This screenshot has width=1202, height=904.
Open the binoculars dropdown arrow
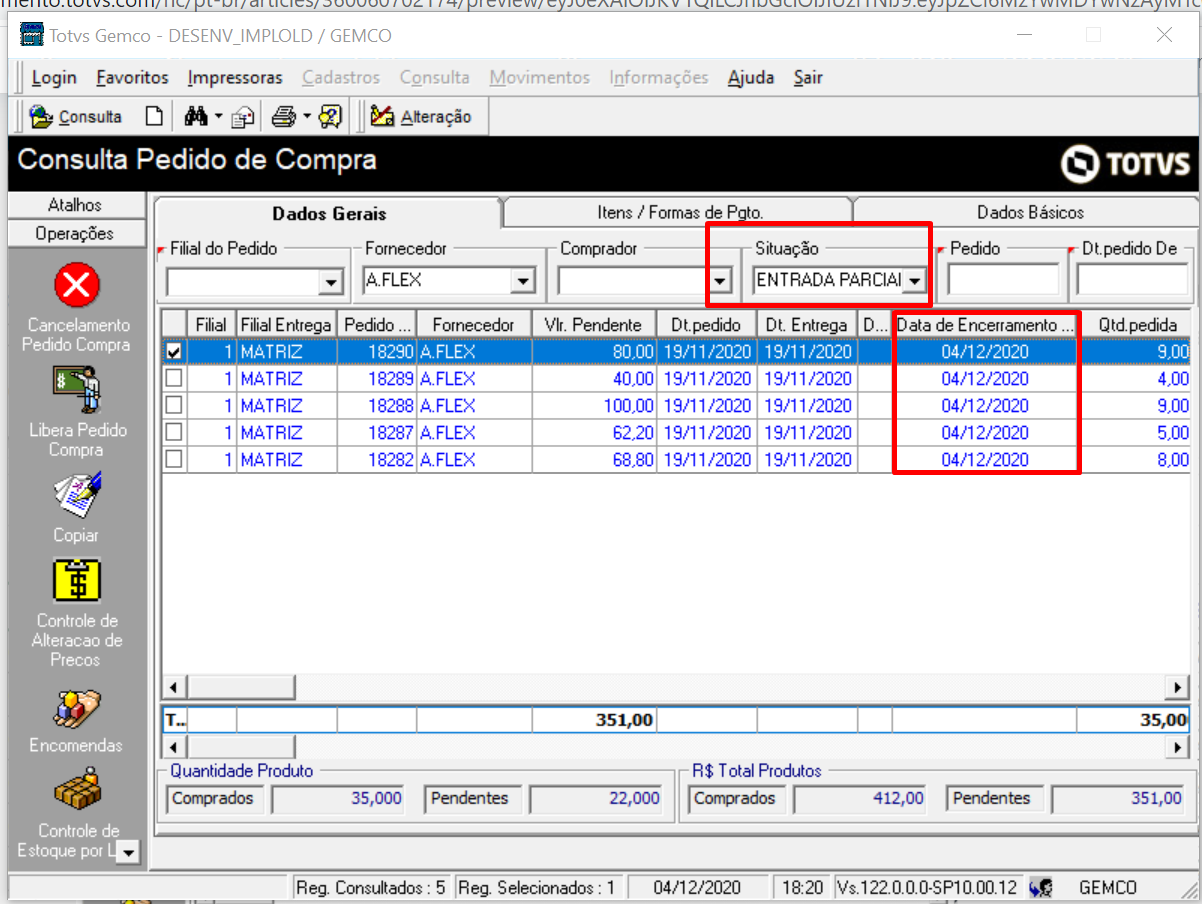pos(218,117)
